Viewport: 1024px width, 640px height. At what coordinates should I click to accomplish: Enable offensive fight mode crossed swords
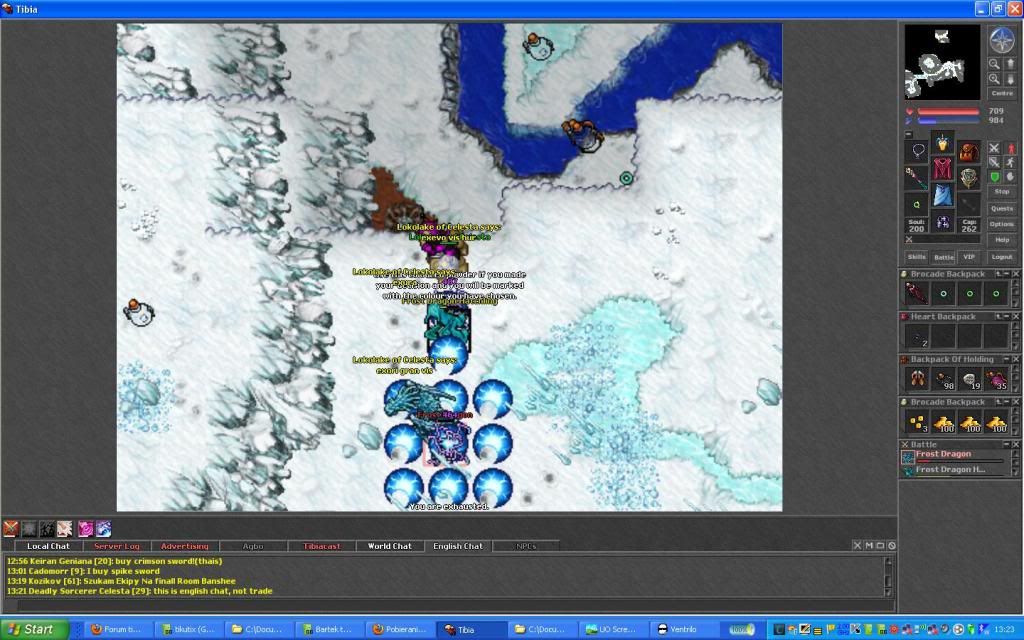click(994, 148)
